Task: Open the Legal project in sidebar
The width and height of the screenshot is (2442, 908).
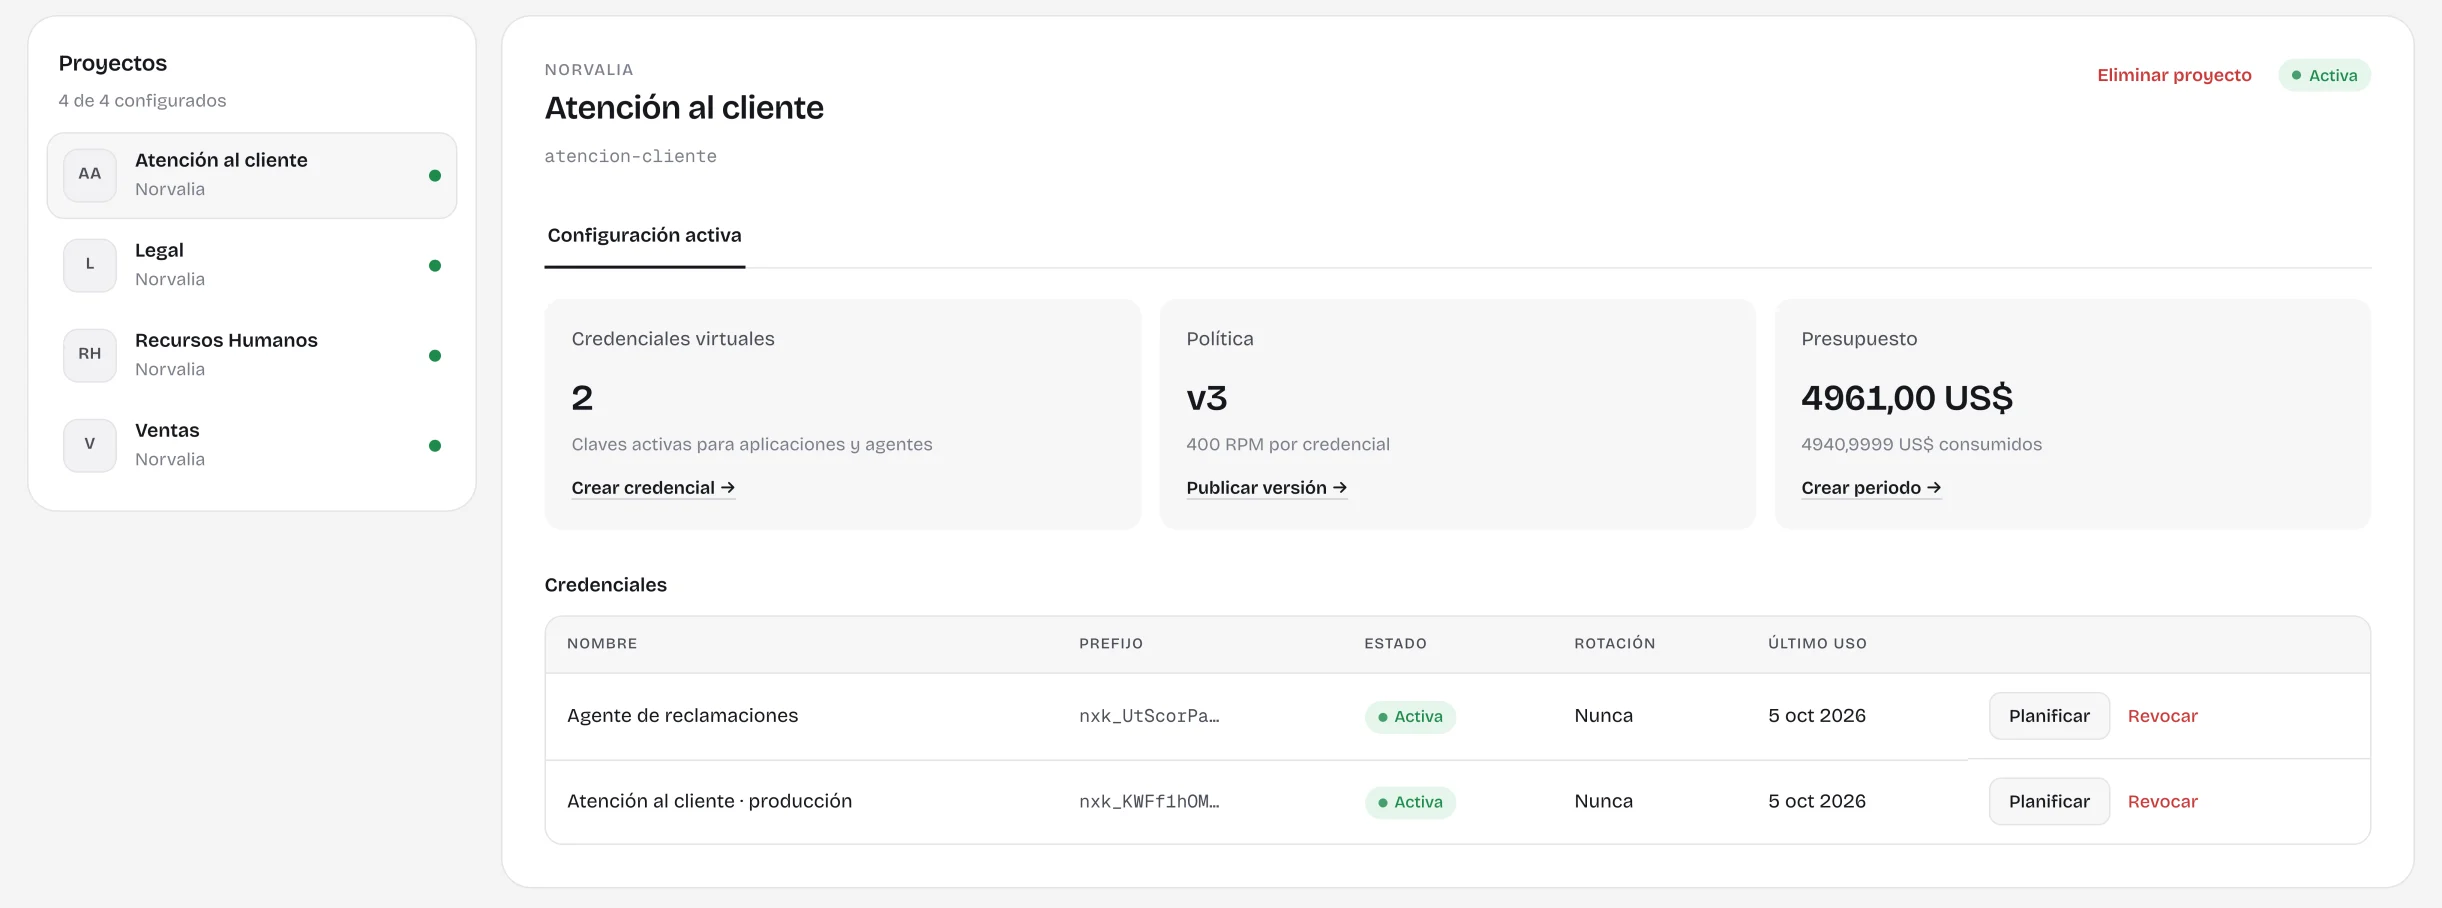Action: [252, 265]
